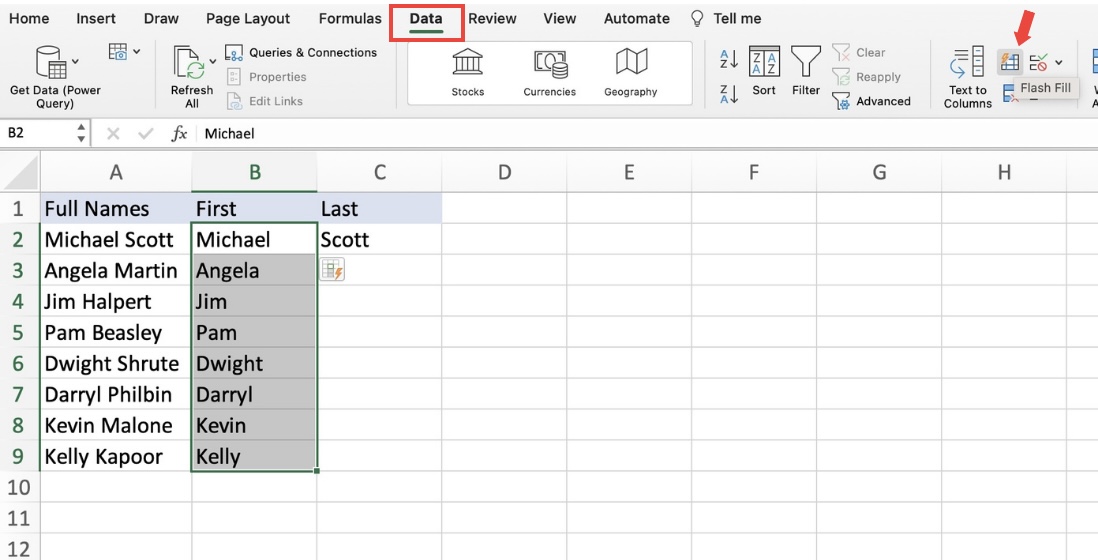Launch Text to Columns wizard

coord(968,77)
